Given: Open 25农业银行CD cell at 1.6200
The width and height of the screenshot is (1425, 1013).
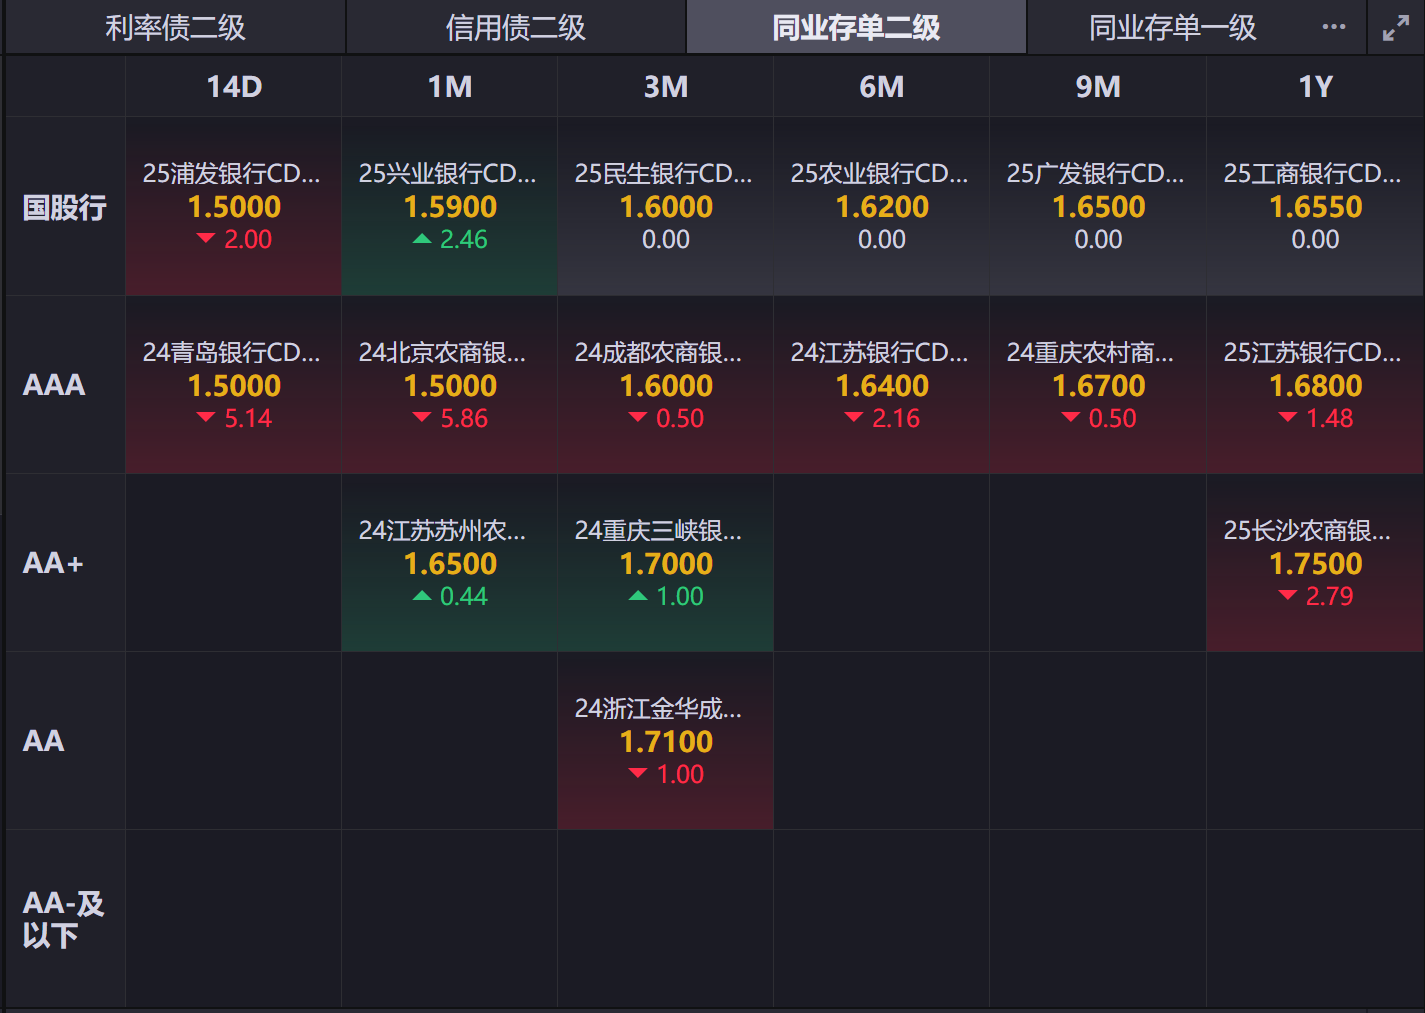Looking at the screenshot, I should coord(882,207).
